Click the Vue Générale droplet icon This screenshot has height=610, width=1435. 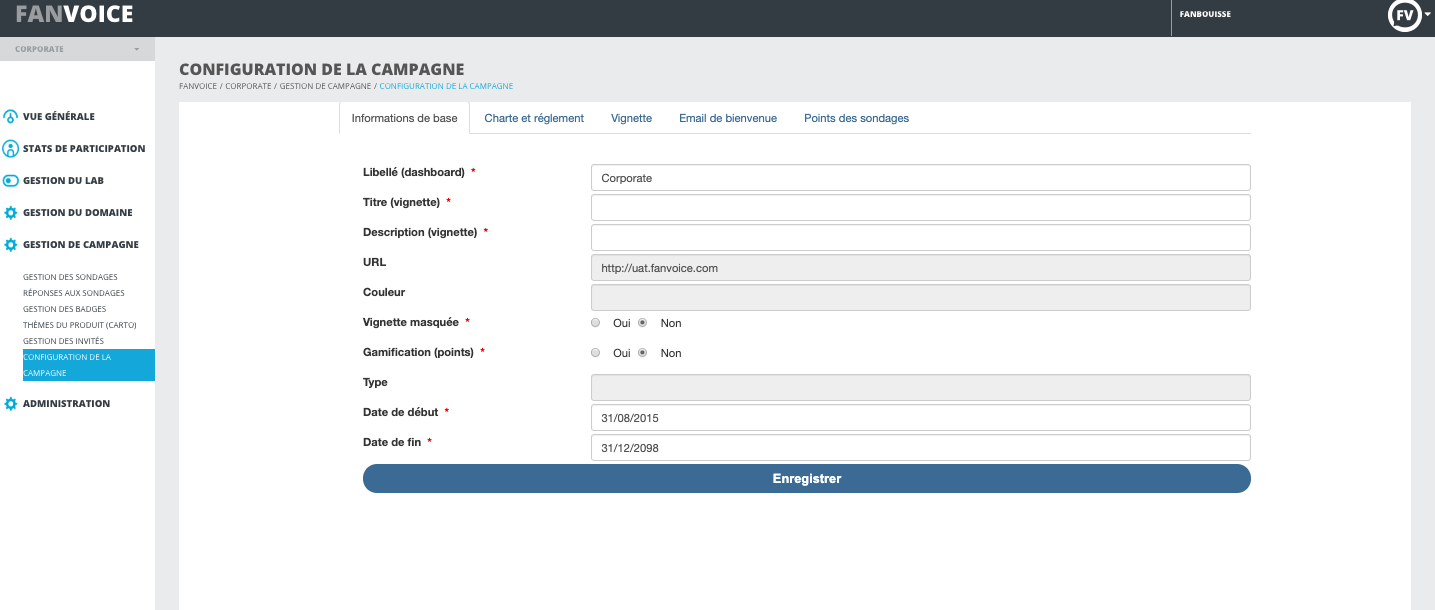tap(11, 117)
